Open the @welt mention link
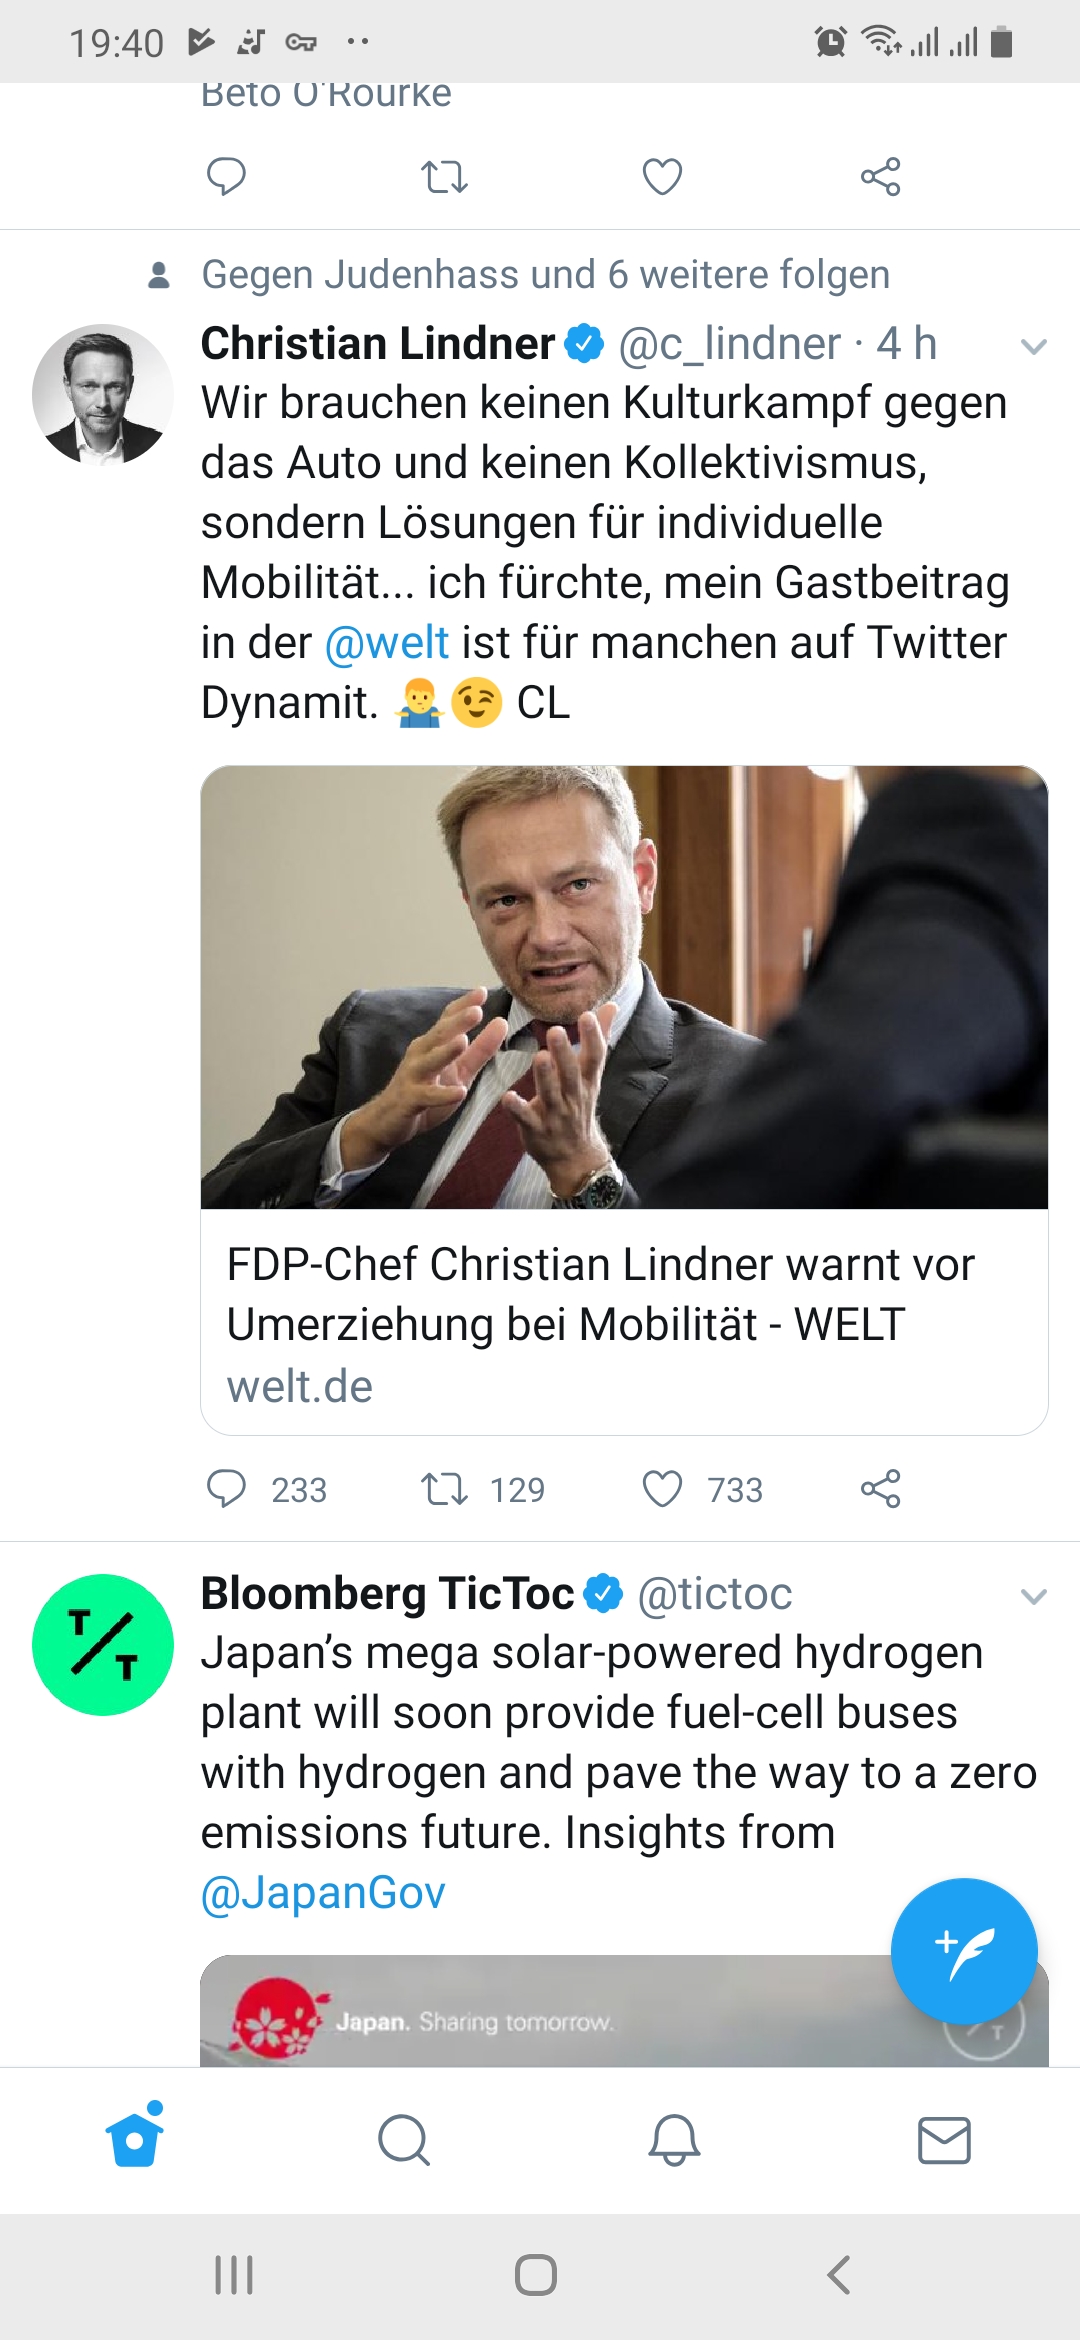 (387, 643)
